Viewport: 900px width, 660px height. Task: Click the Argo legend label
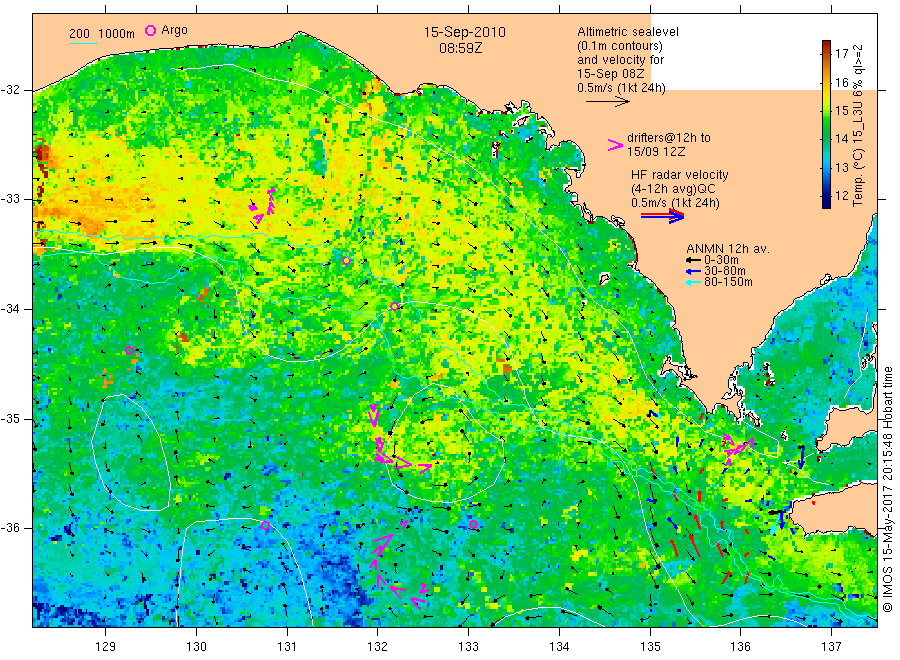tap(174, 30)
